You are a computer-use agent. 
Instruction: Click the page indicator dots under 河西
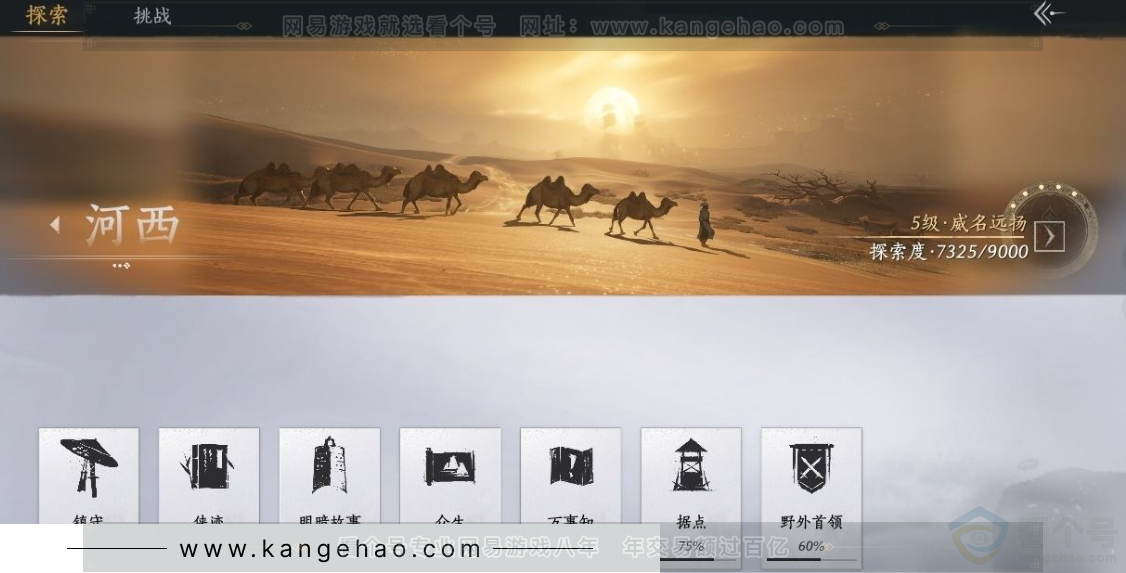pyautogui.click(x=121, y=266)
